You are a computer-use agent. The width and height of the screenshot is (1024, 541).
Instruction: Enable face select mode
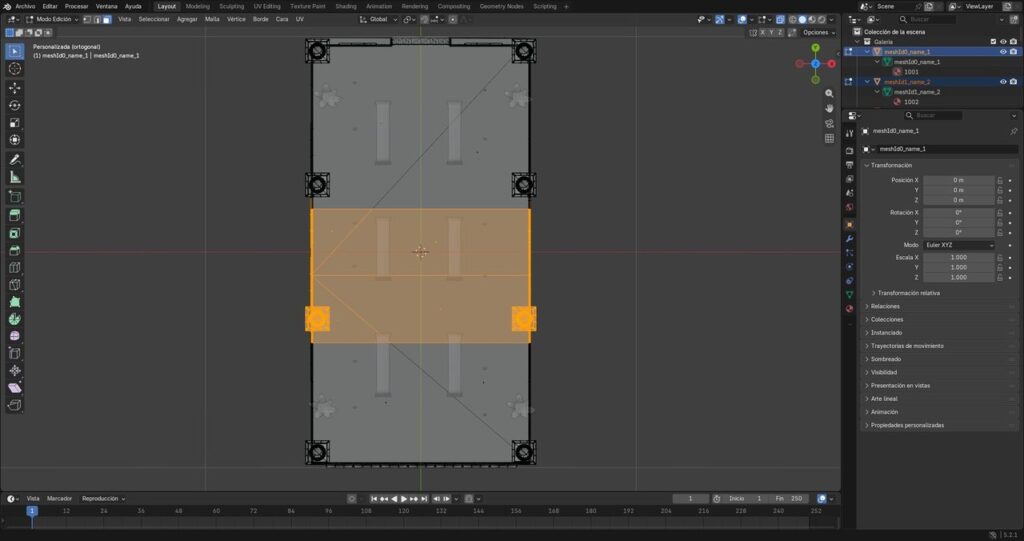pos(107,20)
